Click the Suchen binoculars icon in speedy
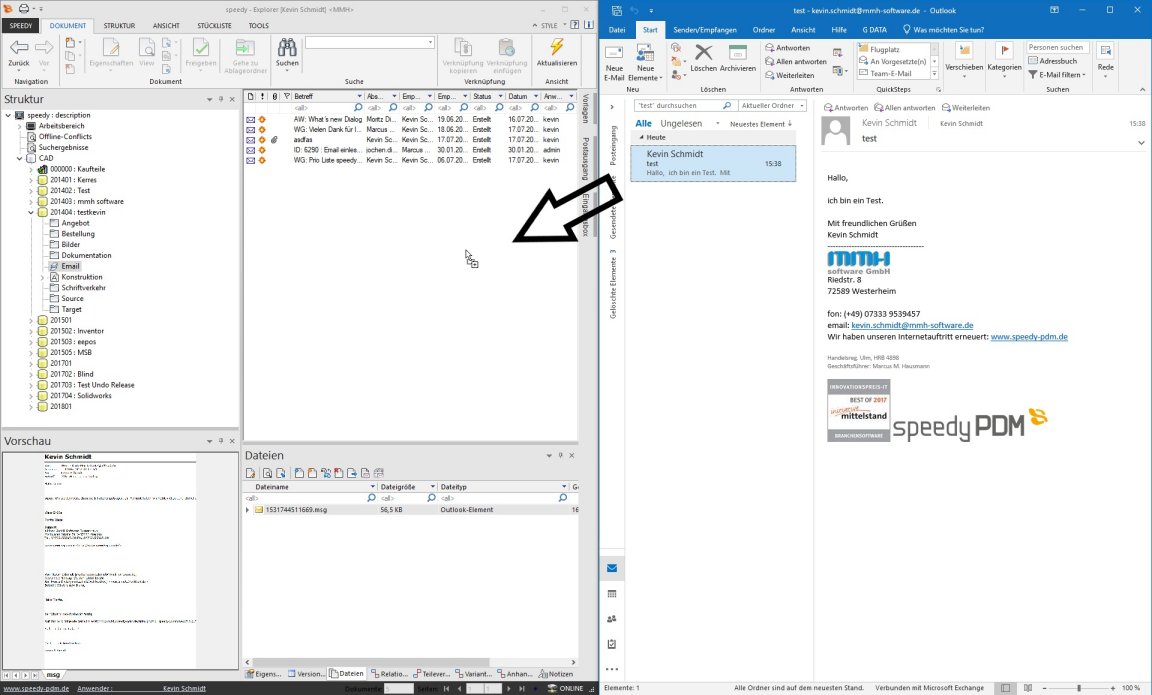Image resolution: width=1152 pixels, height=695 pixels. coord(287,48)
